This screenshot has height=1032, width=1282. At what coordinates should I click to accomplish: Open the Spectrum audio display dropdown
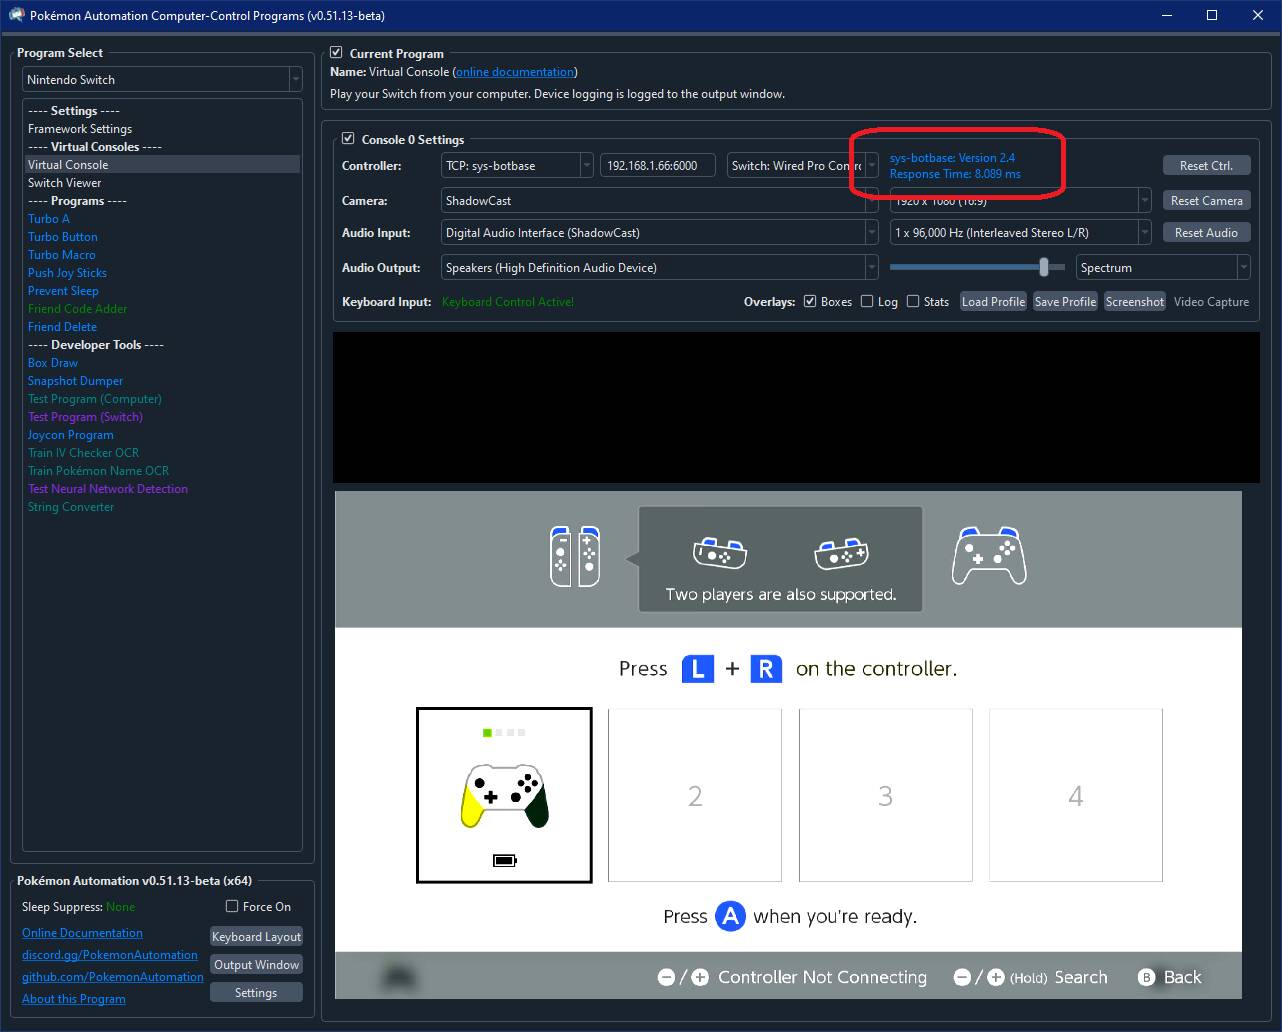coord(1163,268)
